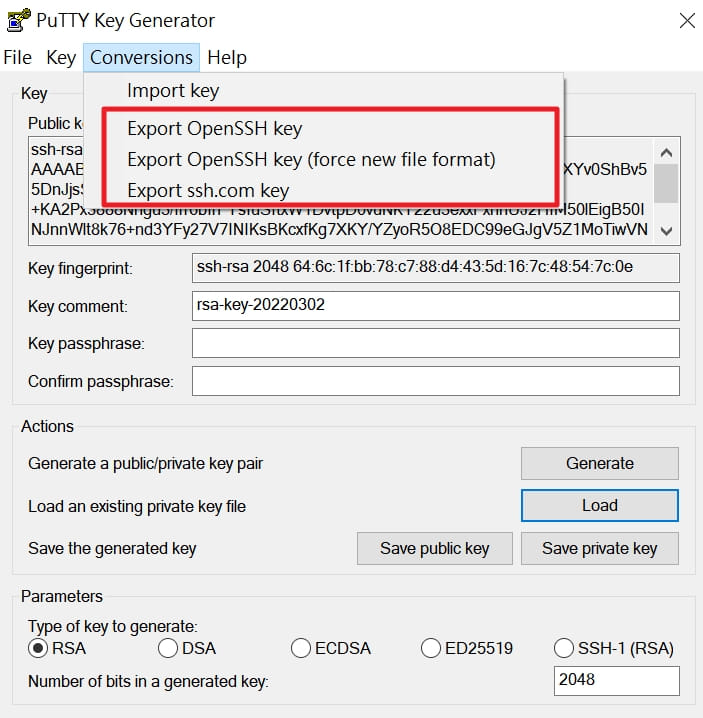Click 'Load an existing private key file' text
703x718 pixels.
pos(137,507)
